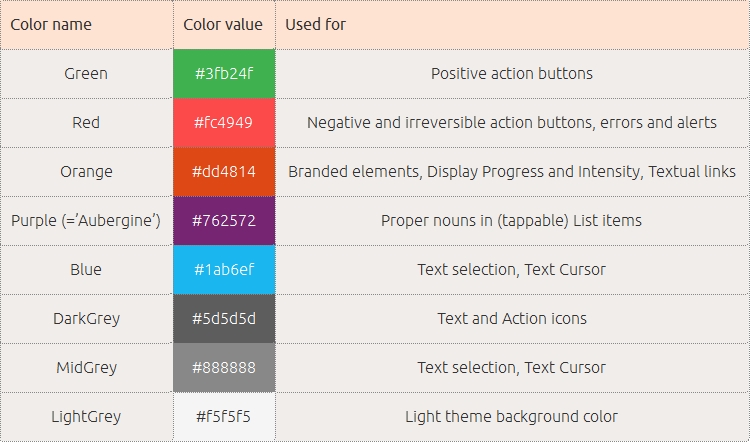This screenshot has height=442, width=750.
Task: Click the "Used for" column header
Action: coord(315,24)
